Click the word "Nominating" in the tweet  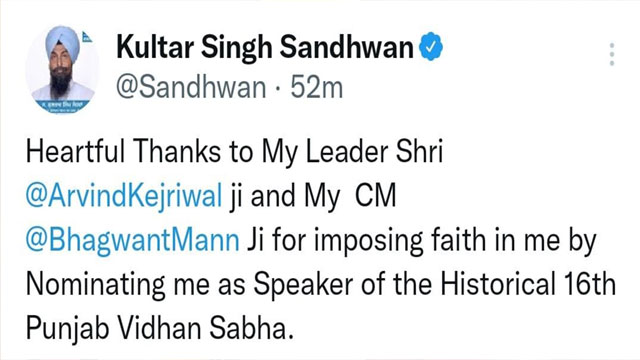(96, 285)
